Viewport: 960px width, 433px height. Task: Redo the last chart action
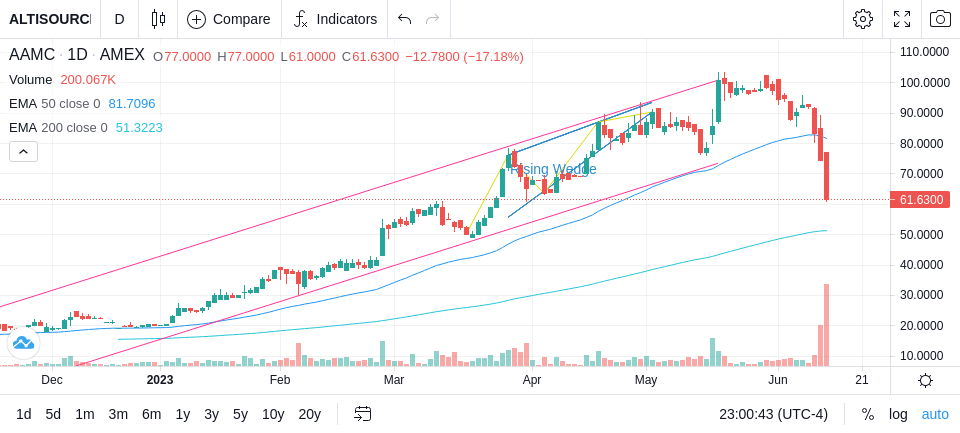click(x=433, y=19)
